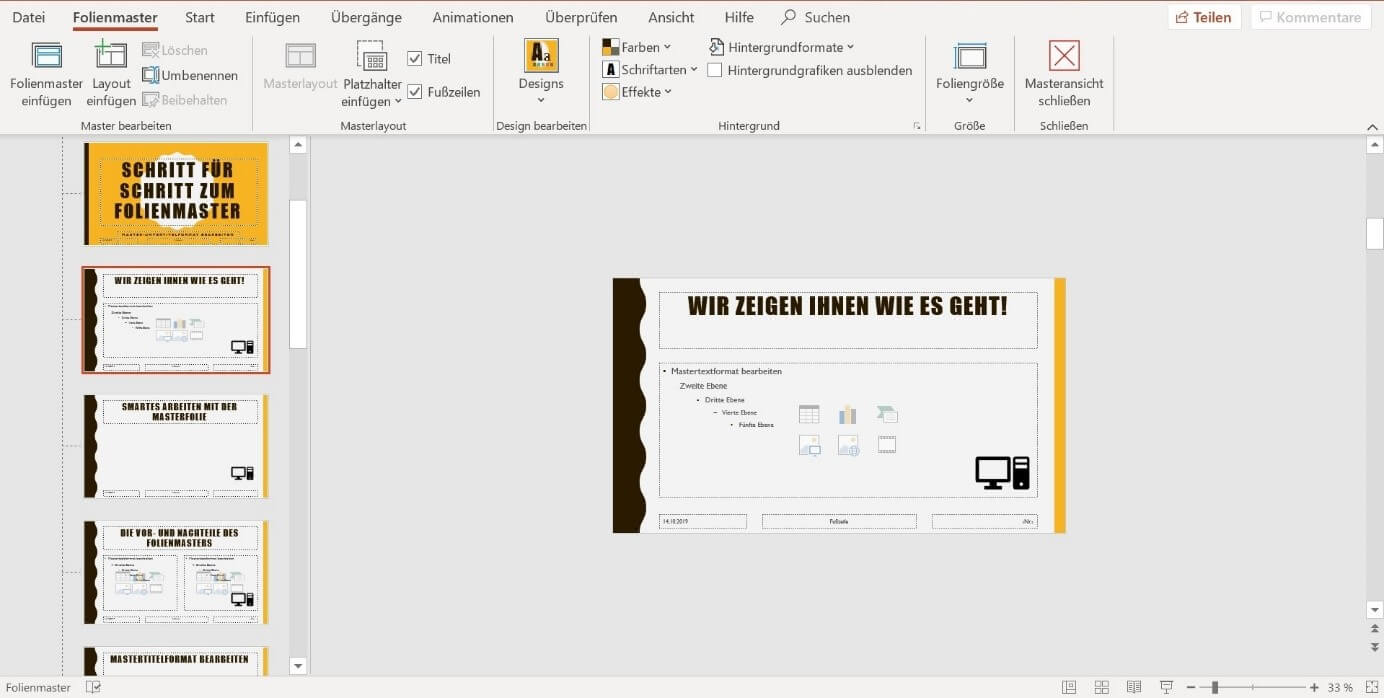Screen dimensions: 1384x698
Task: Toggle the Fußzeilen checkbox
Action: pos(415,92)
